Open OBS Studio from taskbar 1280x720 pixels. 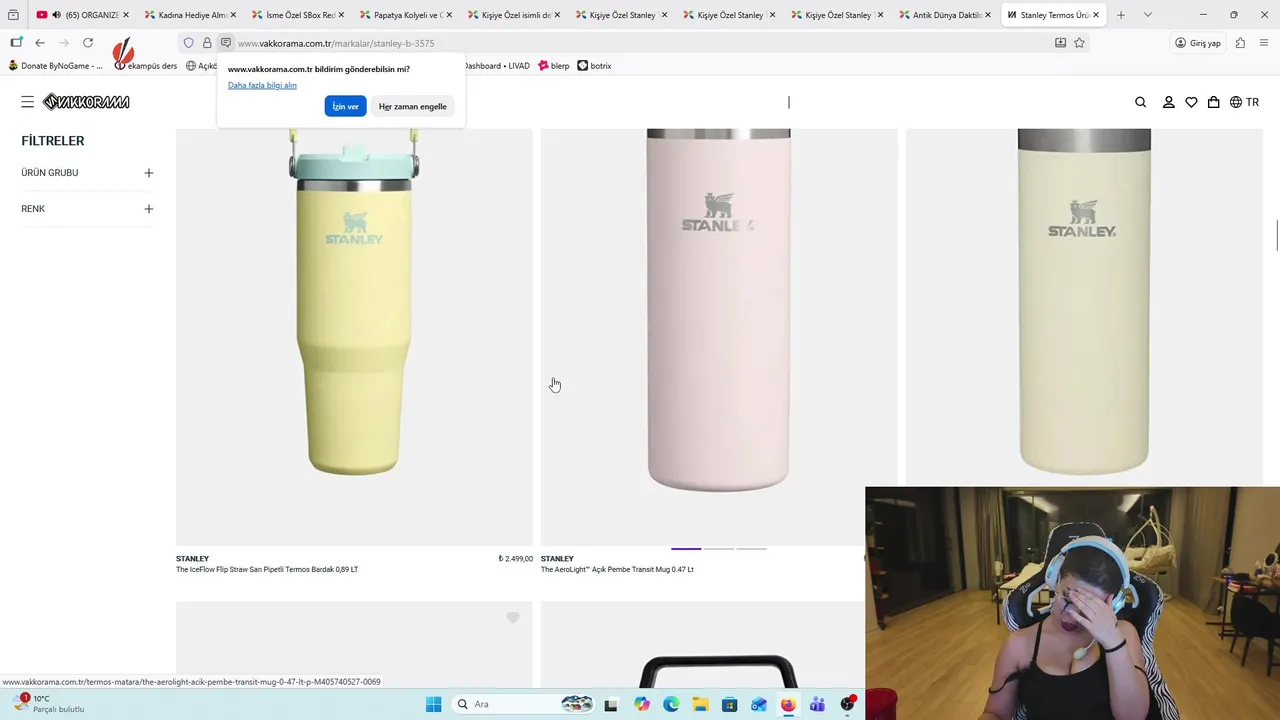tap(847, 704)
